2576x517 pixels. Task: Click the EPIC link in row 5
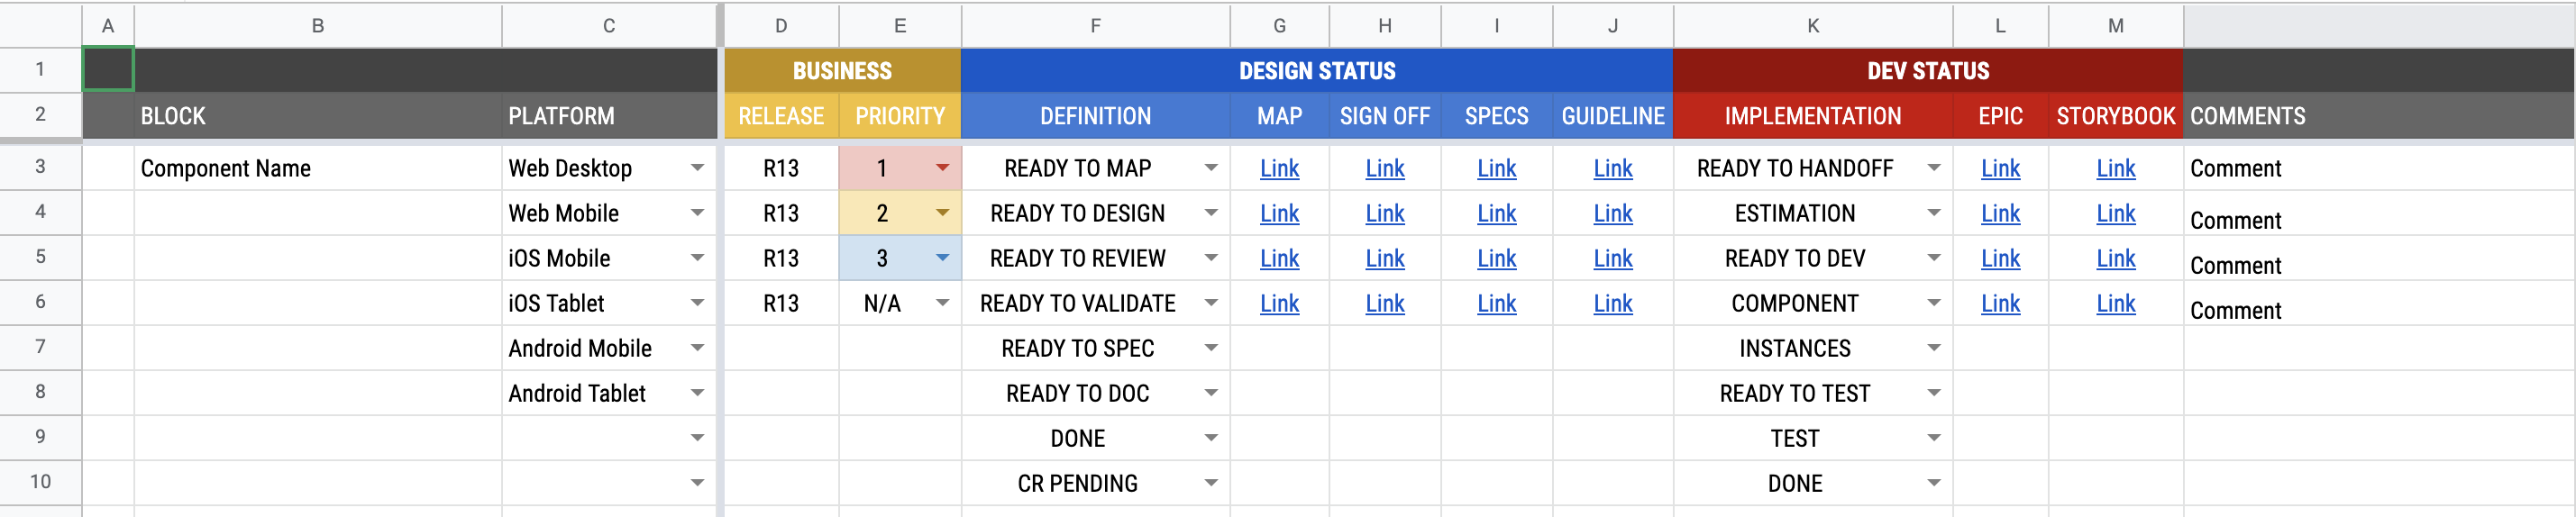tap(2000, 258)
